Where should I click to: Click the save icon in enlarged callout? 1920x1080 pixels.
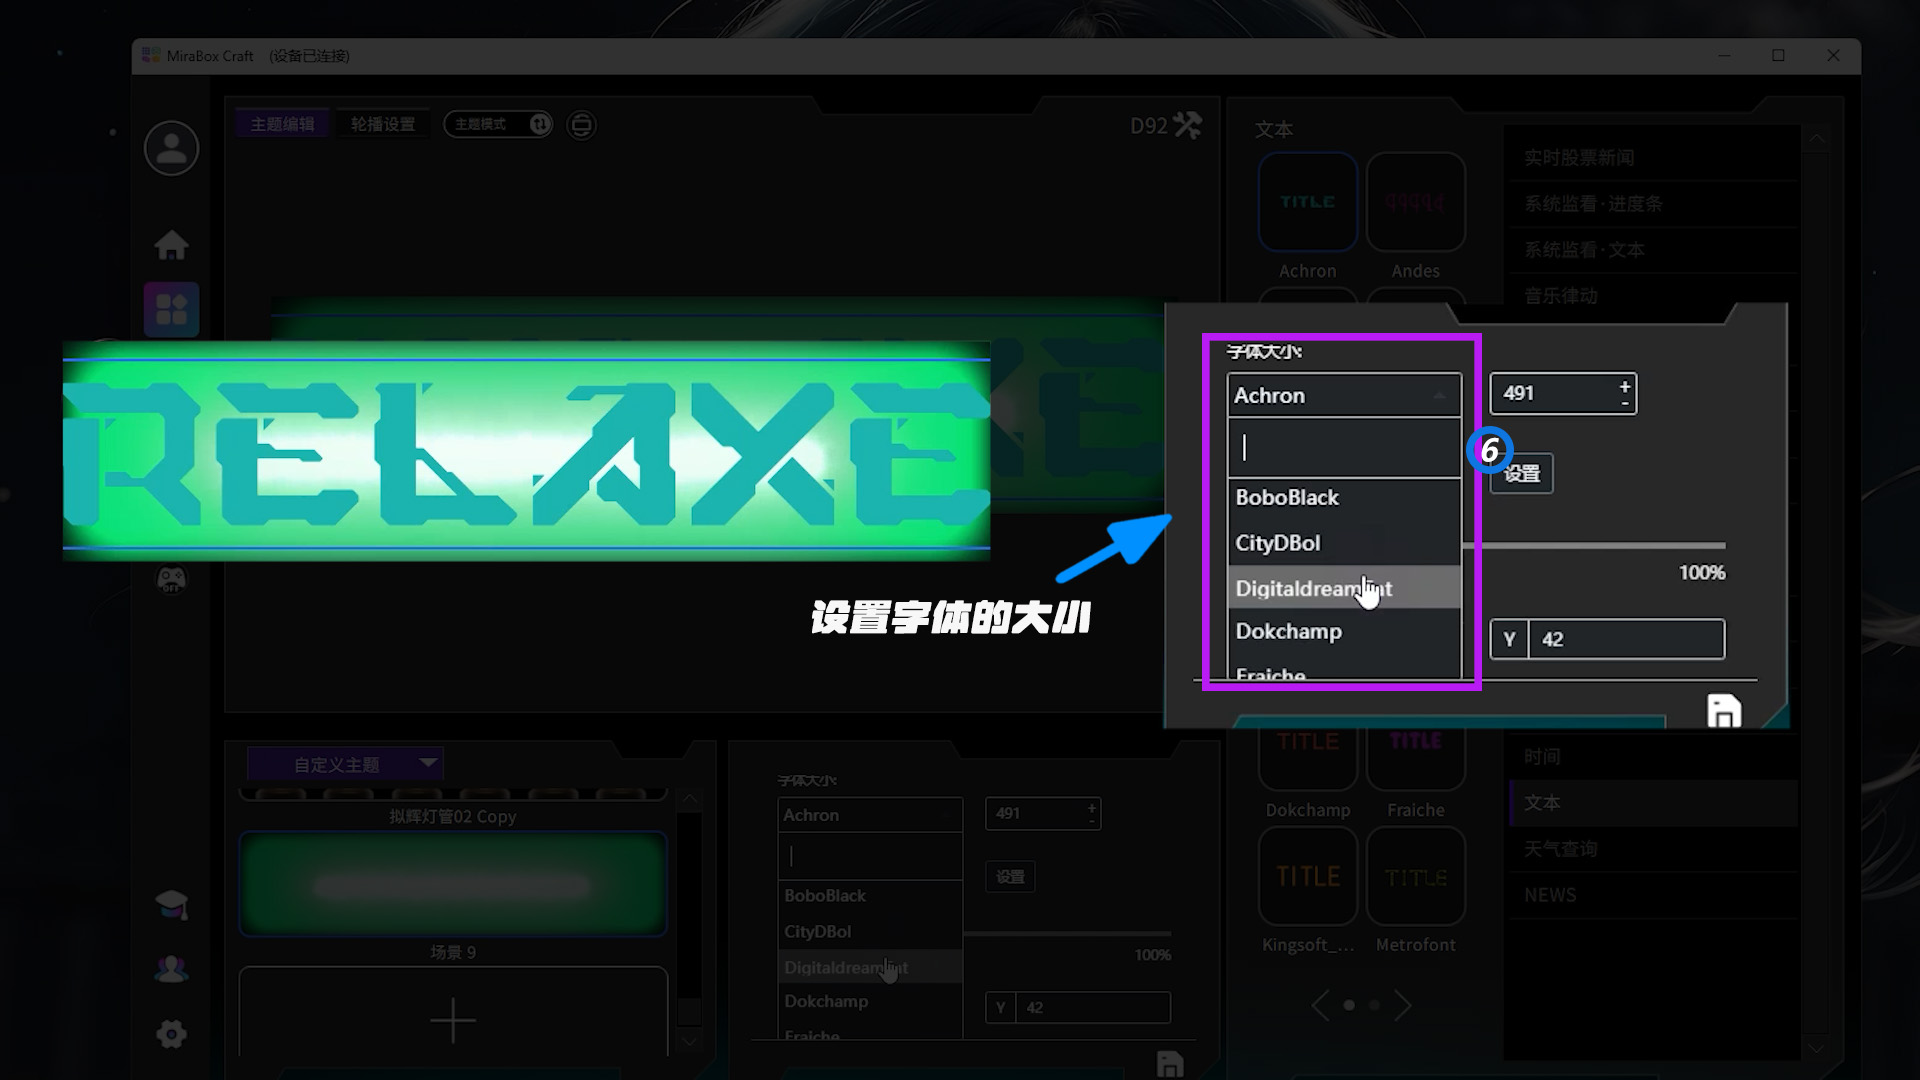pyautogui.click(x=1724, y=711)
